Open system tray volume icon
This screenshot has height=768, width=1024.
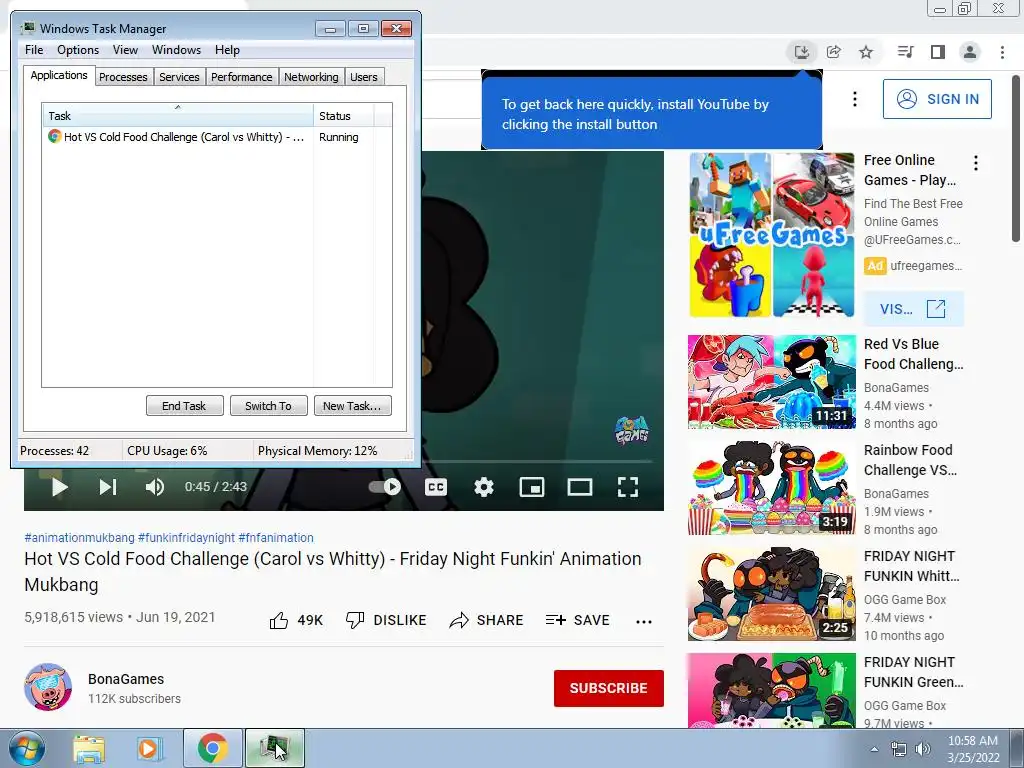click(923, 749)
